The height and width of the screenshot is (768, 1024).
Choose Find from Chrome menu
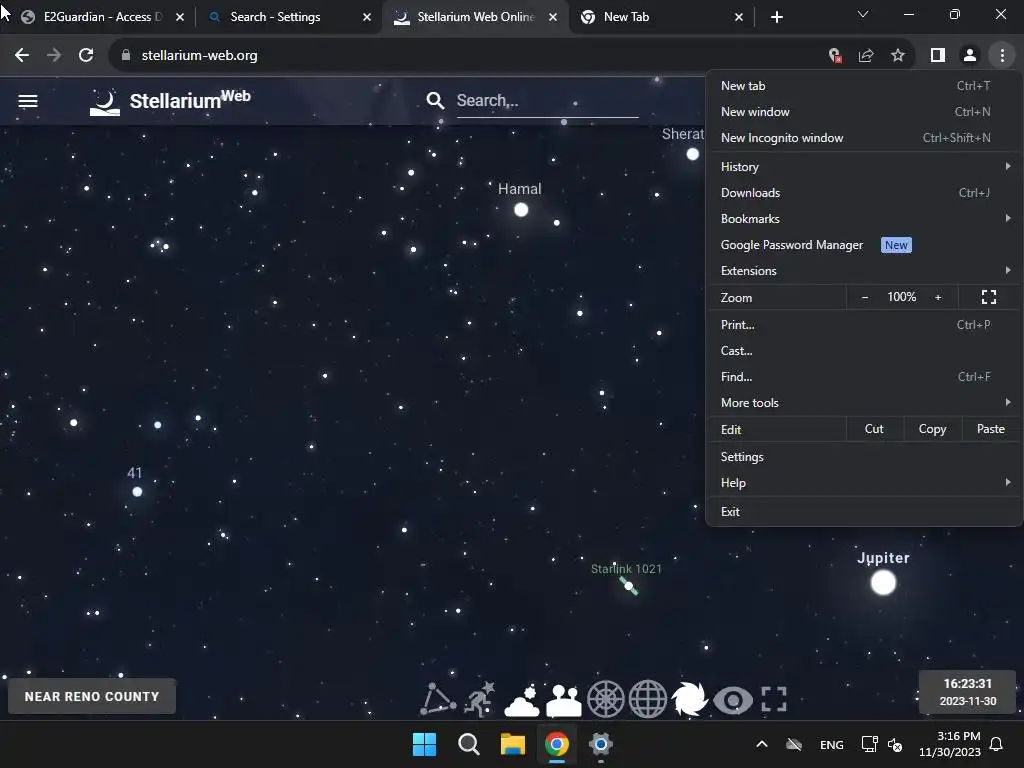click(864, 377)
